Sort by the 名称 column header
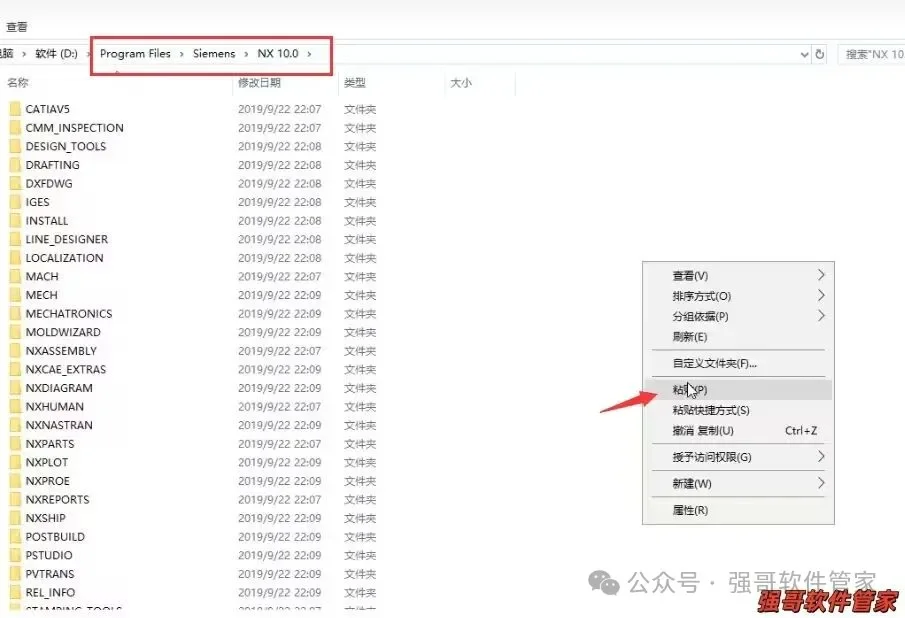The height and width of the screenshot is (618, 905). pyautogui.click(x=17, y=83)
